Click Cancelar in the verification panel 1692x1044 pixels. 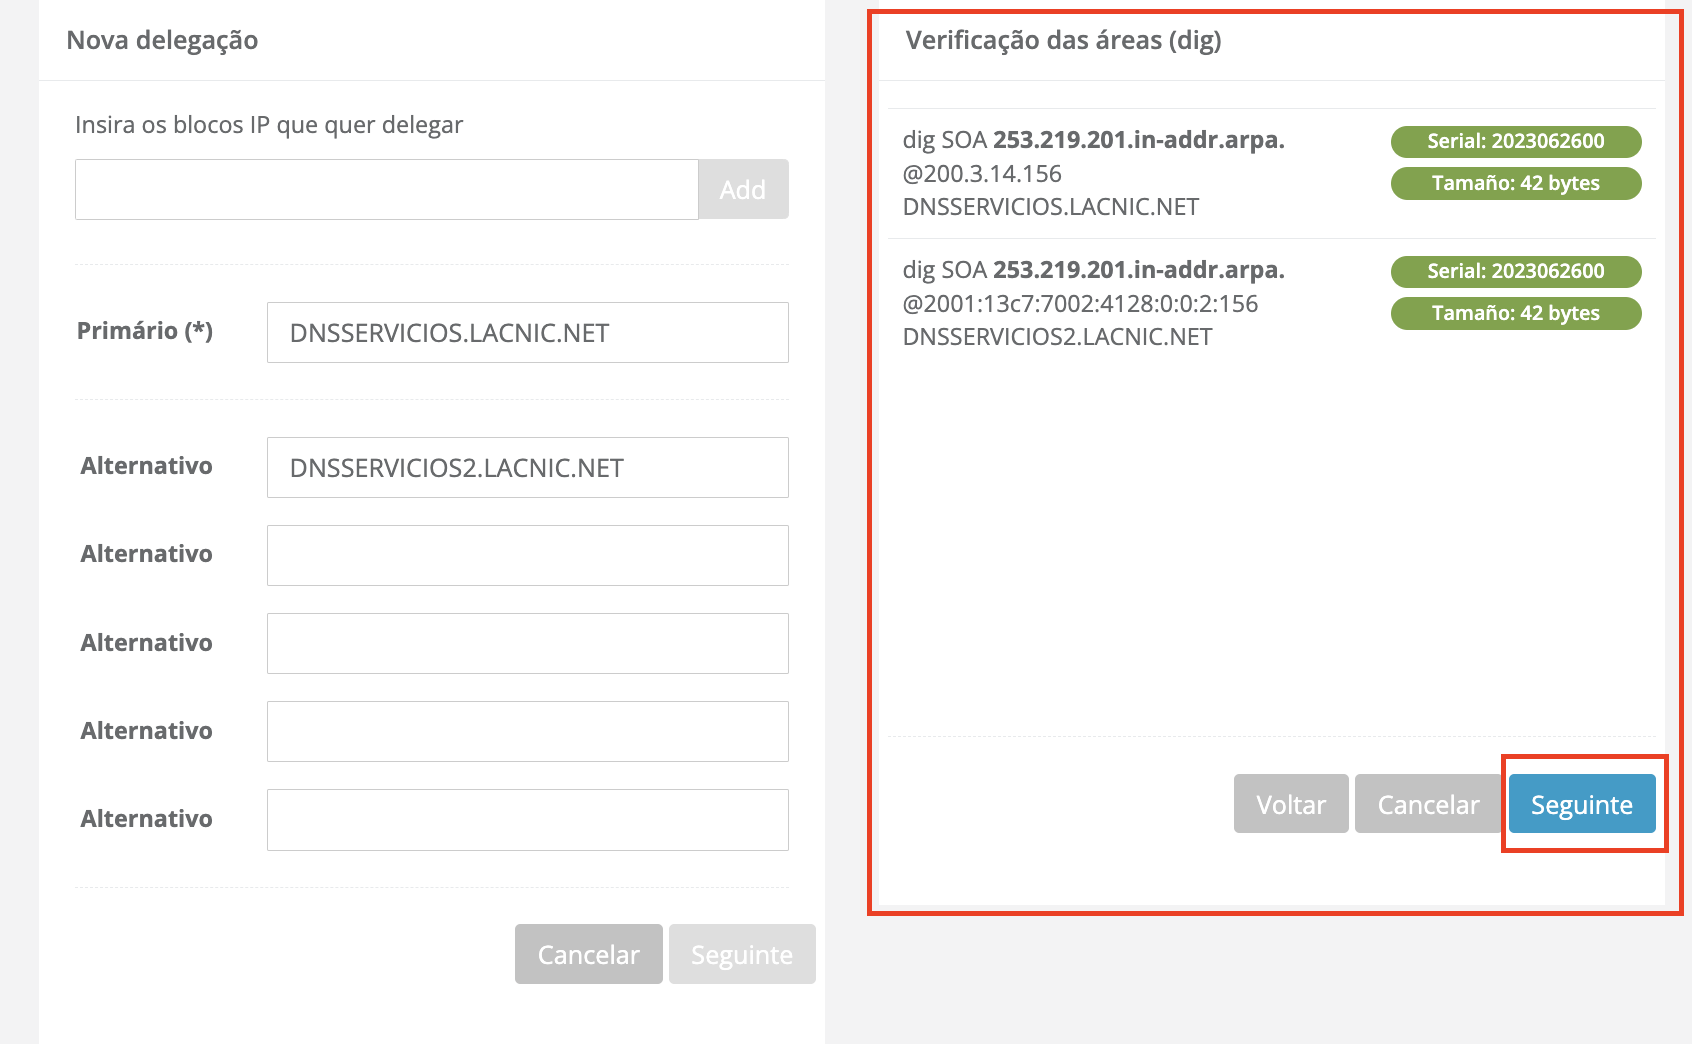coord(1427,804)
